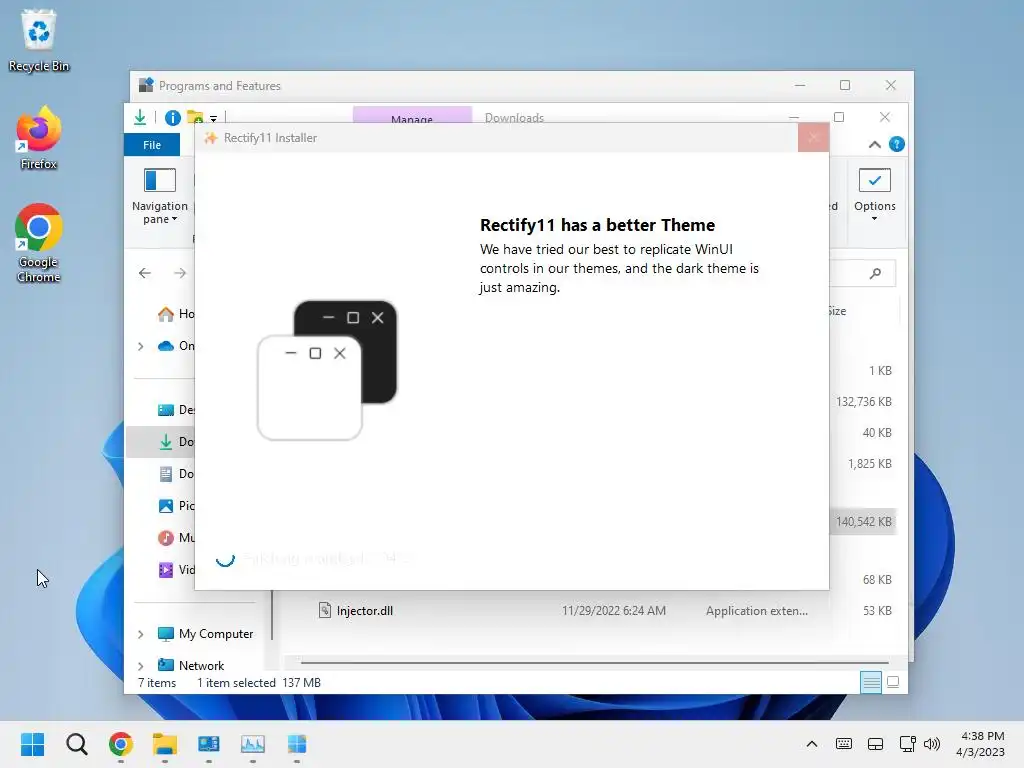Expand the My Computer tree node
The height and width of the screenshot is (768, 1024).
141,634
